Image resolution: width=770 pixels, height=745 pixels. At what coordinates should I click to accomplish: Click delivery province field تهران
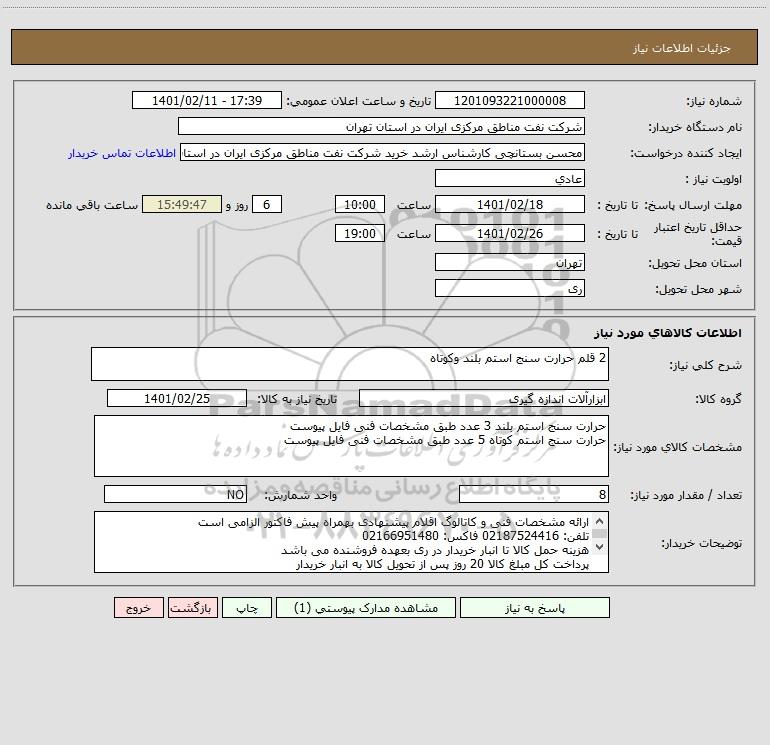click(x=510, y=263)
